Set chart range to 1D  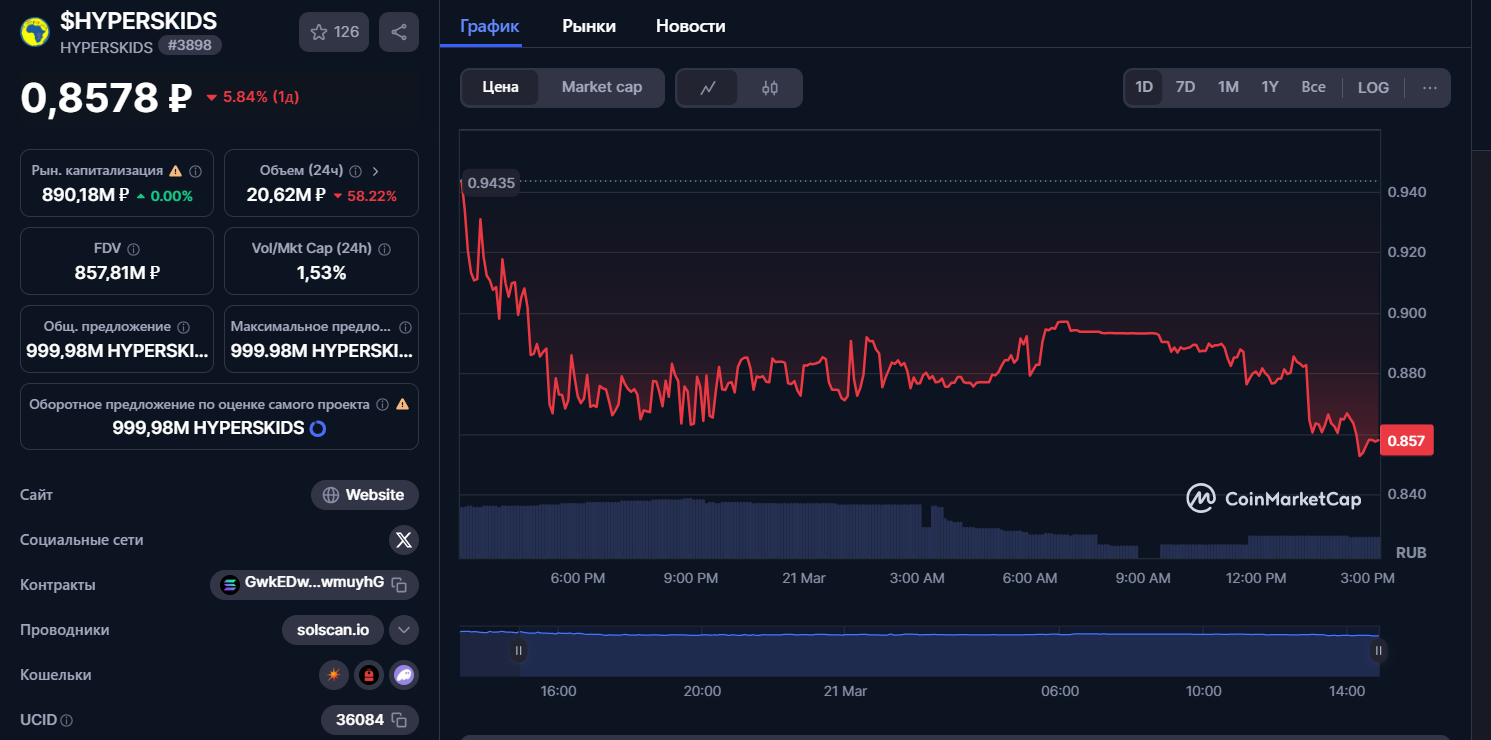pyautogui.click(x=1144, y=88)
